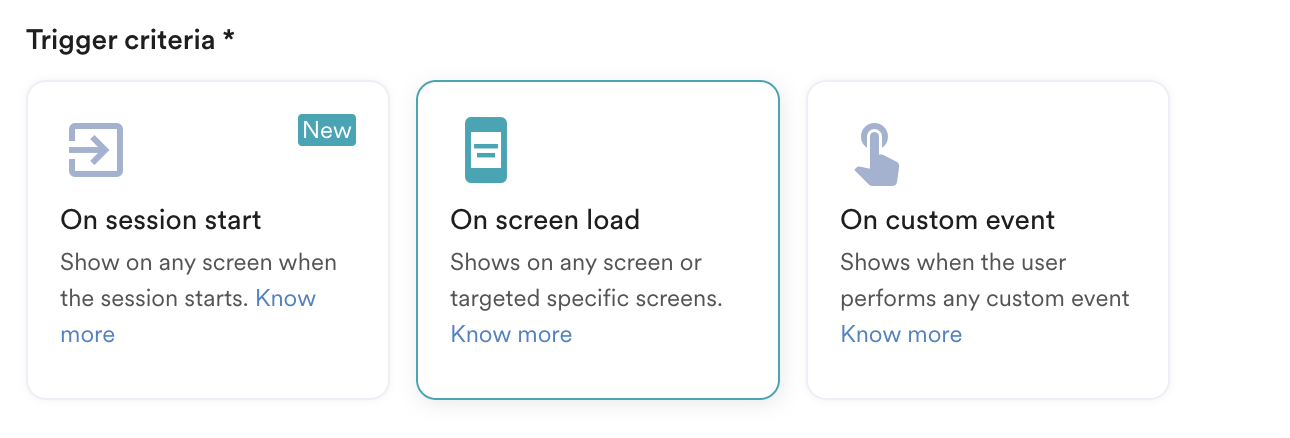
Task: Click 'Show on any screen when' description text
Action: click(x=198, y=263)
